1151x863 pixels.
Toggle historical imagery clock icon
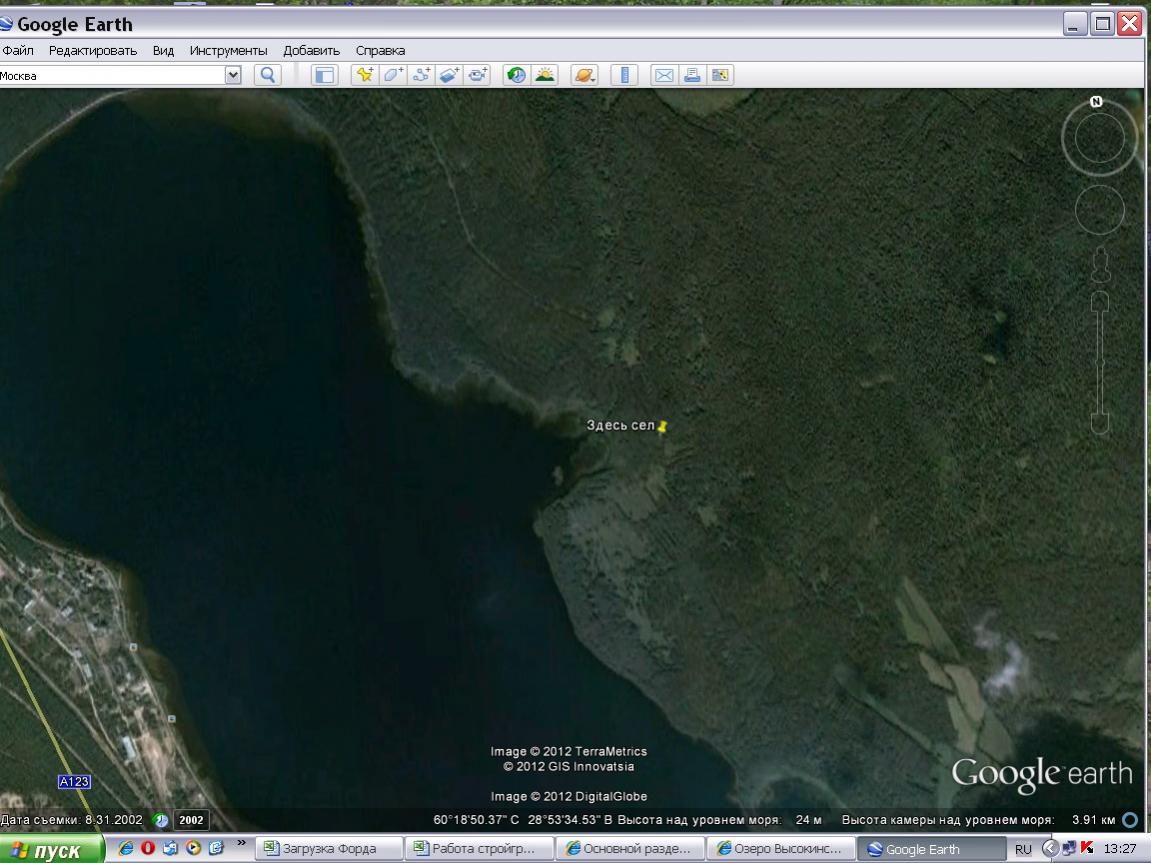(x=516, y=75)
